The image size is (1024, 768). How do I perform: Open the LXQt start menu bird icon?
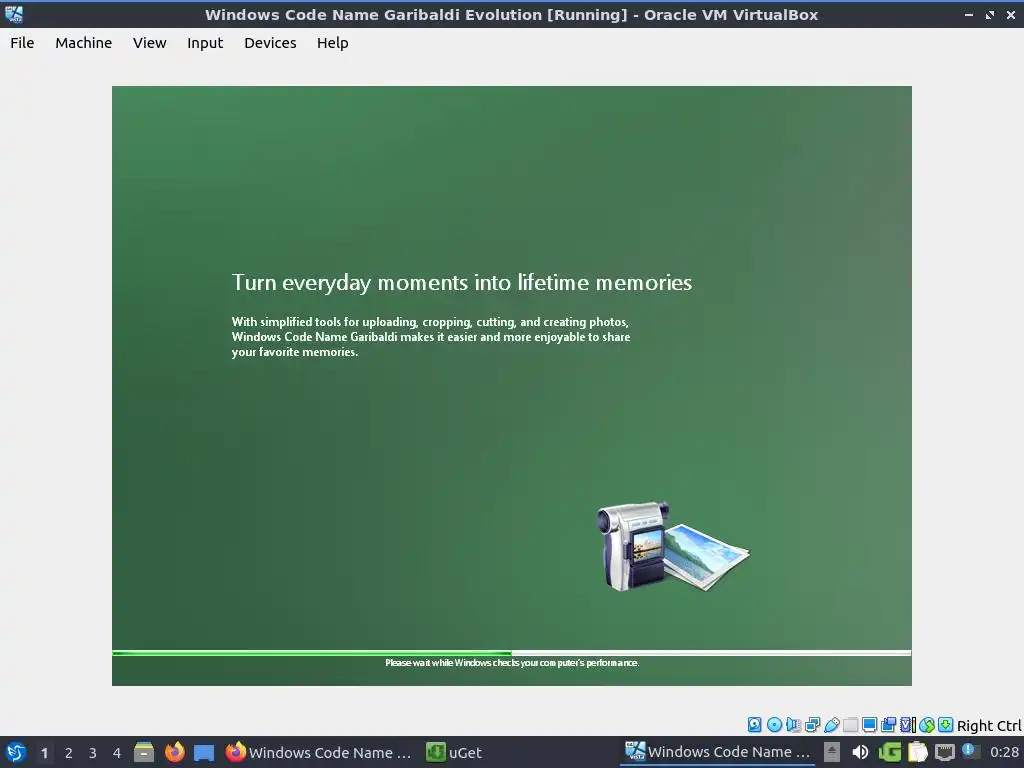click(15, 752)
